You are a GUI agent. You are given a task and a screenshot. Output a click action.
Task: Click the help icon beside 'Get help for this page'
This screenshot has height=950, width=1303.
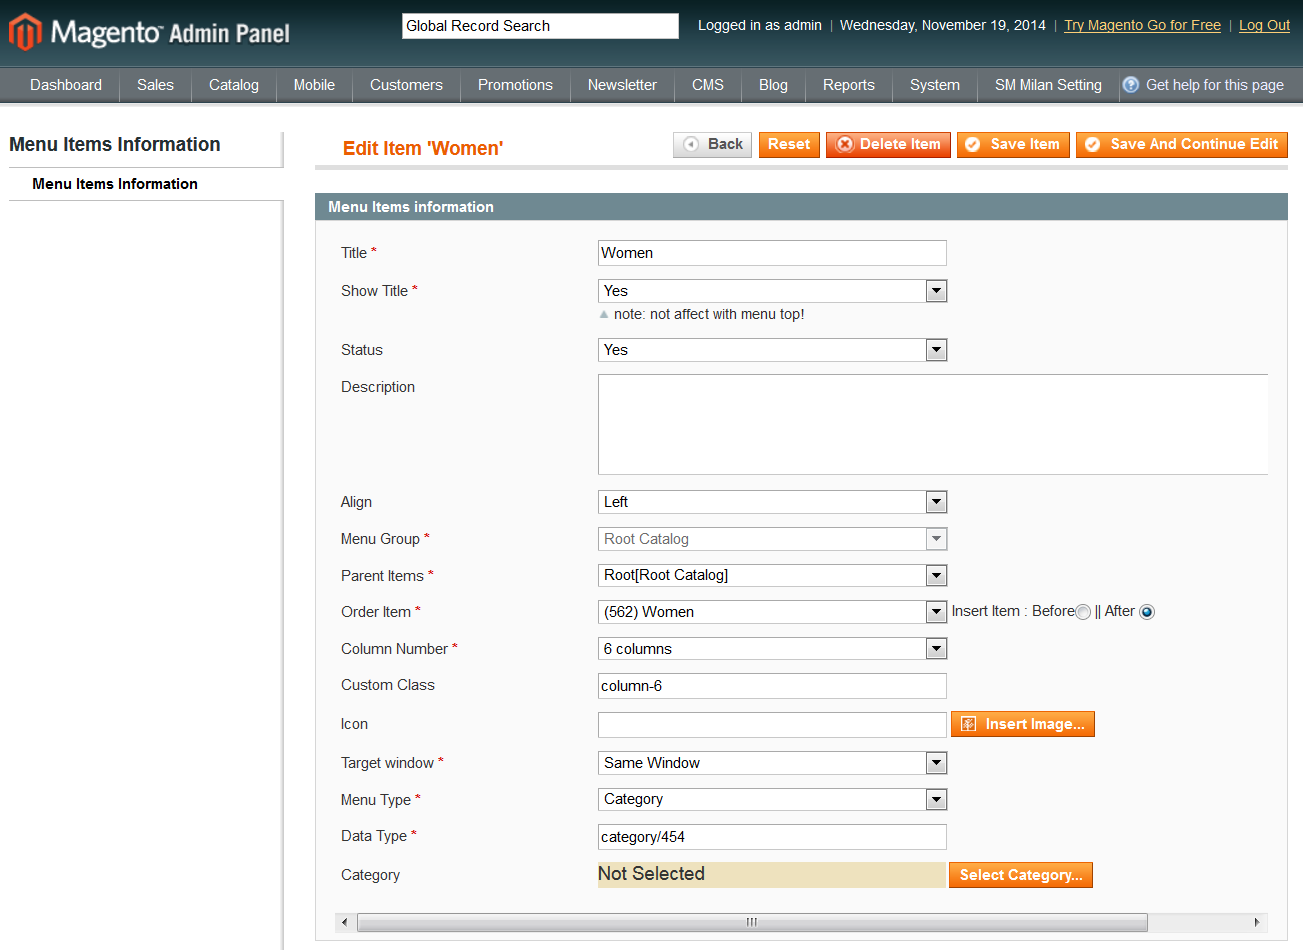pos(1131,85)
